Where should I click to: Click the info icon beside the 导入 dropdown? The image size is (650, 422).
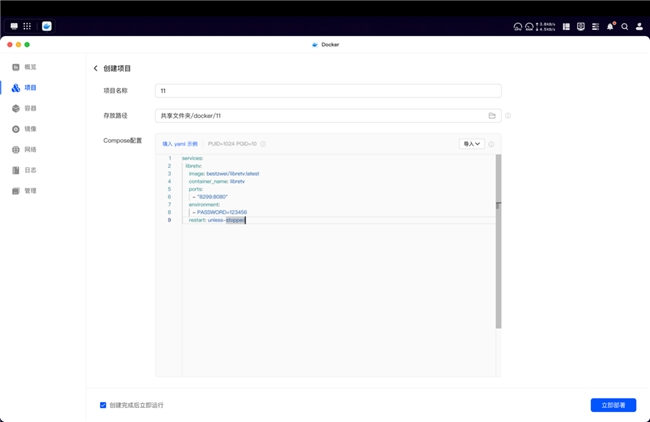[491, 144]
